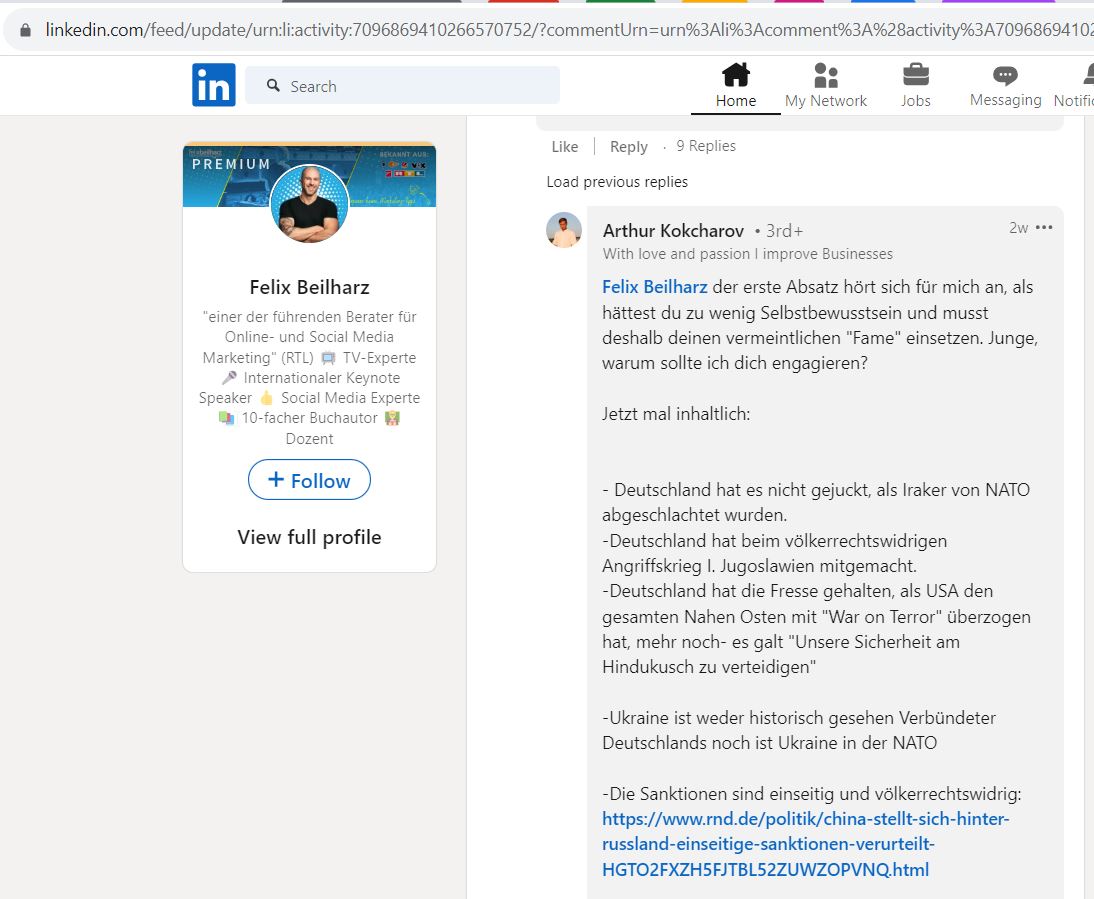Click 'Jetzt mal inhaltlich:' text
Viewport: 1094px width, 899px height.
(x=675, y=414)
